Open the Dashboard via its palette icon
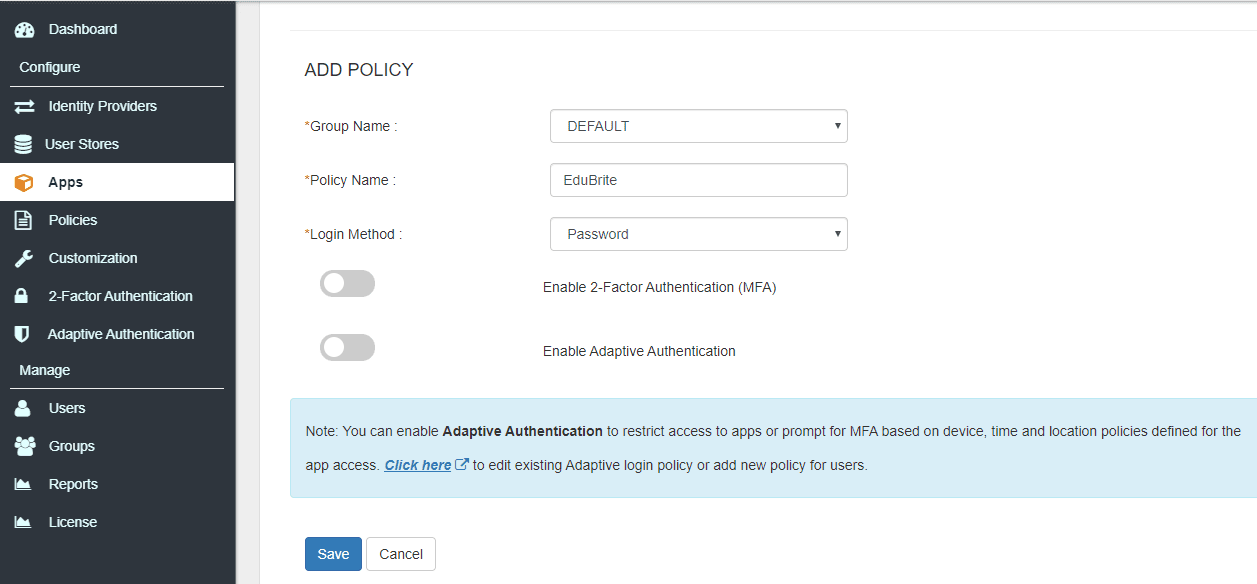1257x584 pixels. [23, 28]
